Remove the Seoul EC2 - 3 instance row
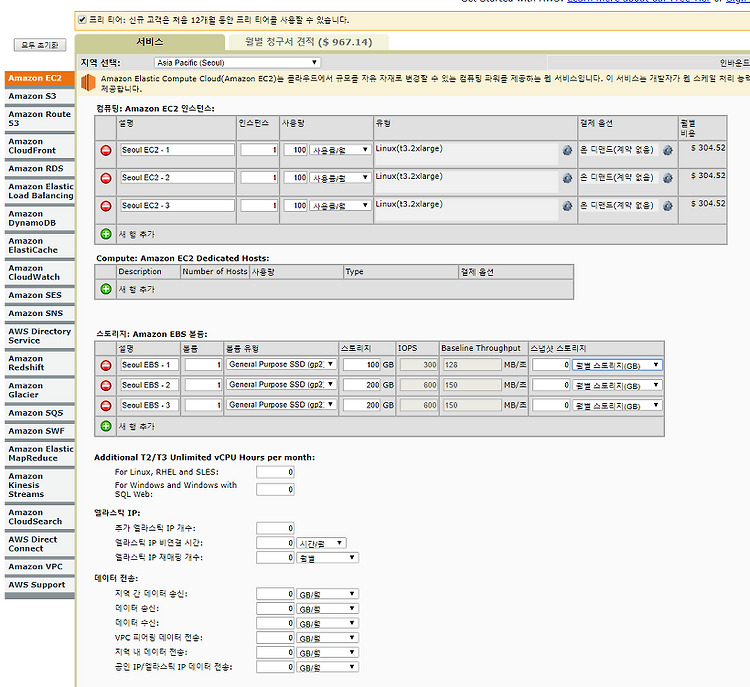The image size is (750, 687). tap(106, 206)
